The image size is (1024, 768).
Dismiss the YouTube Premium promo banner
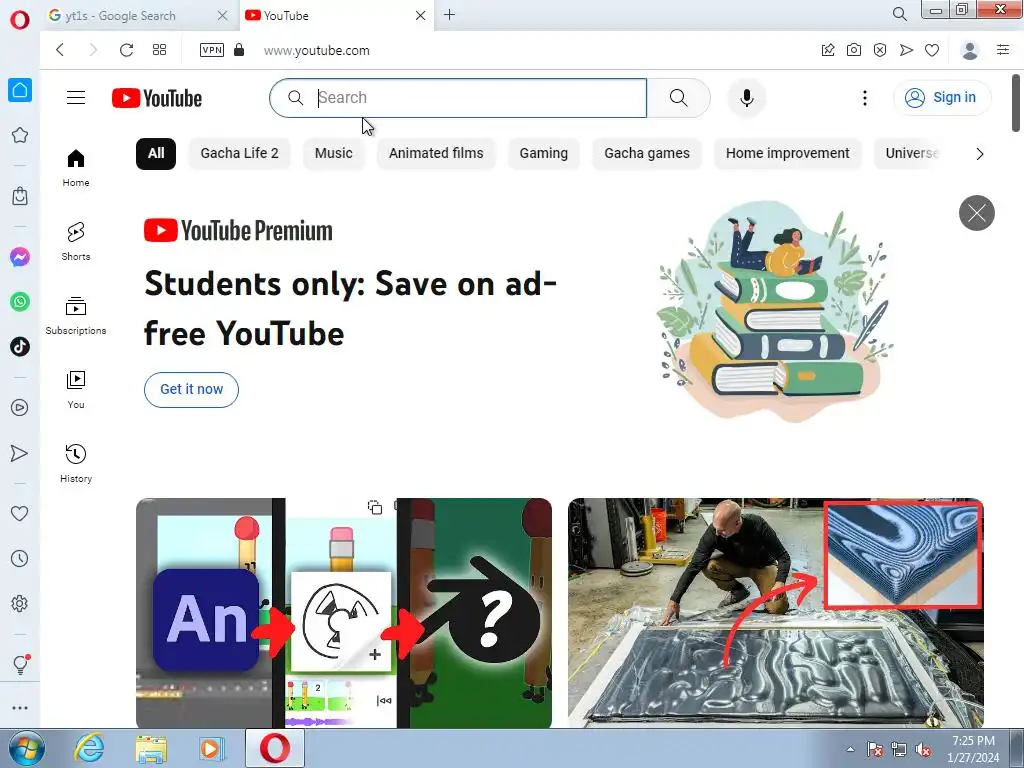pyautogui.click(x=976, y=213)
